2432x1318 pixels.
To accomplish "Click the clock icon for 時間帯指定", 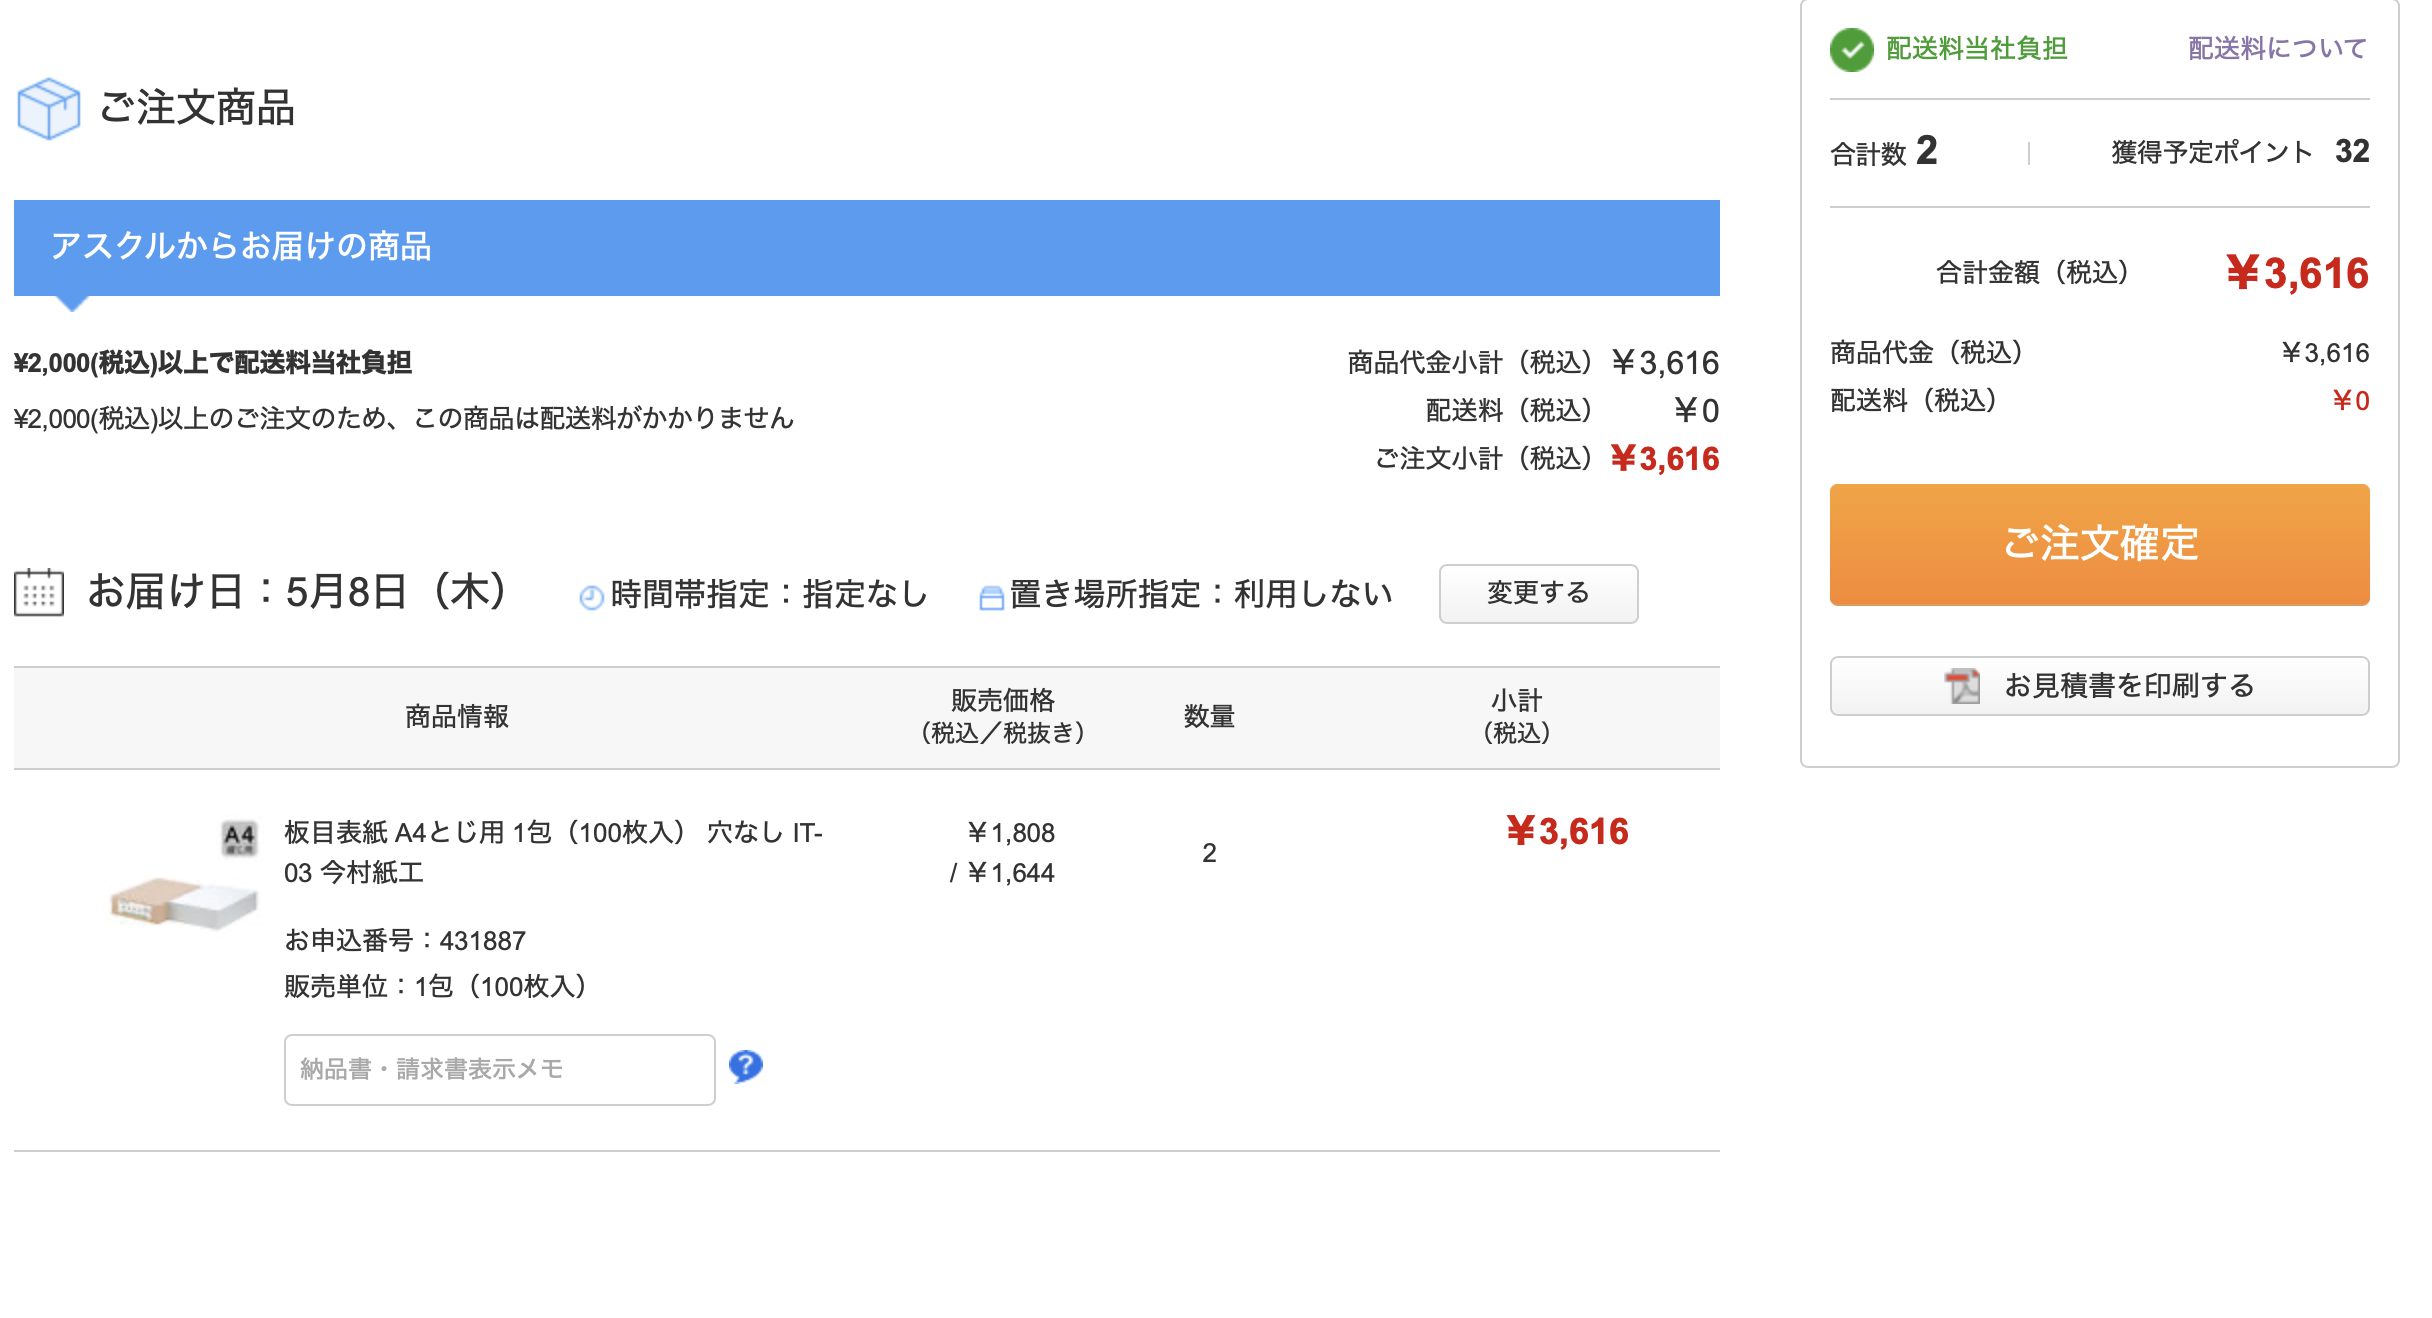I will click(591, 597).
